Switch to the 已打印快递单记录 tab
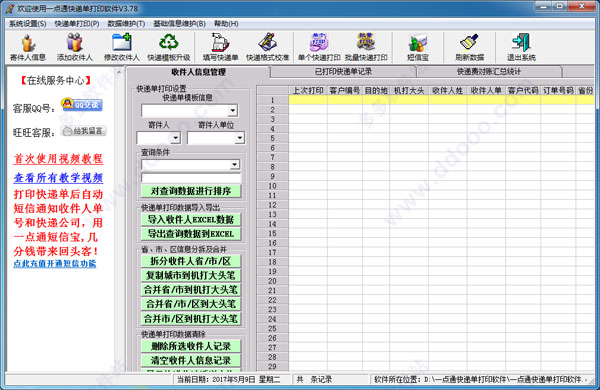Screen dimensions: 600x390 point(343,72)
